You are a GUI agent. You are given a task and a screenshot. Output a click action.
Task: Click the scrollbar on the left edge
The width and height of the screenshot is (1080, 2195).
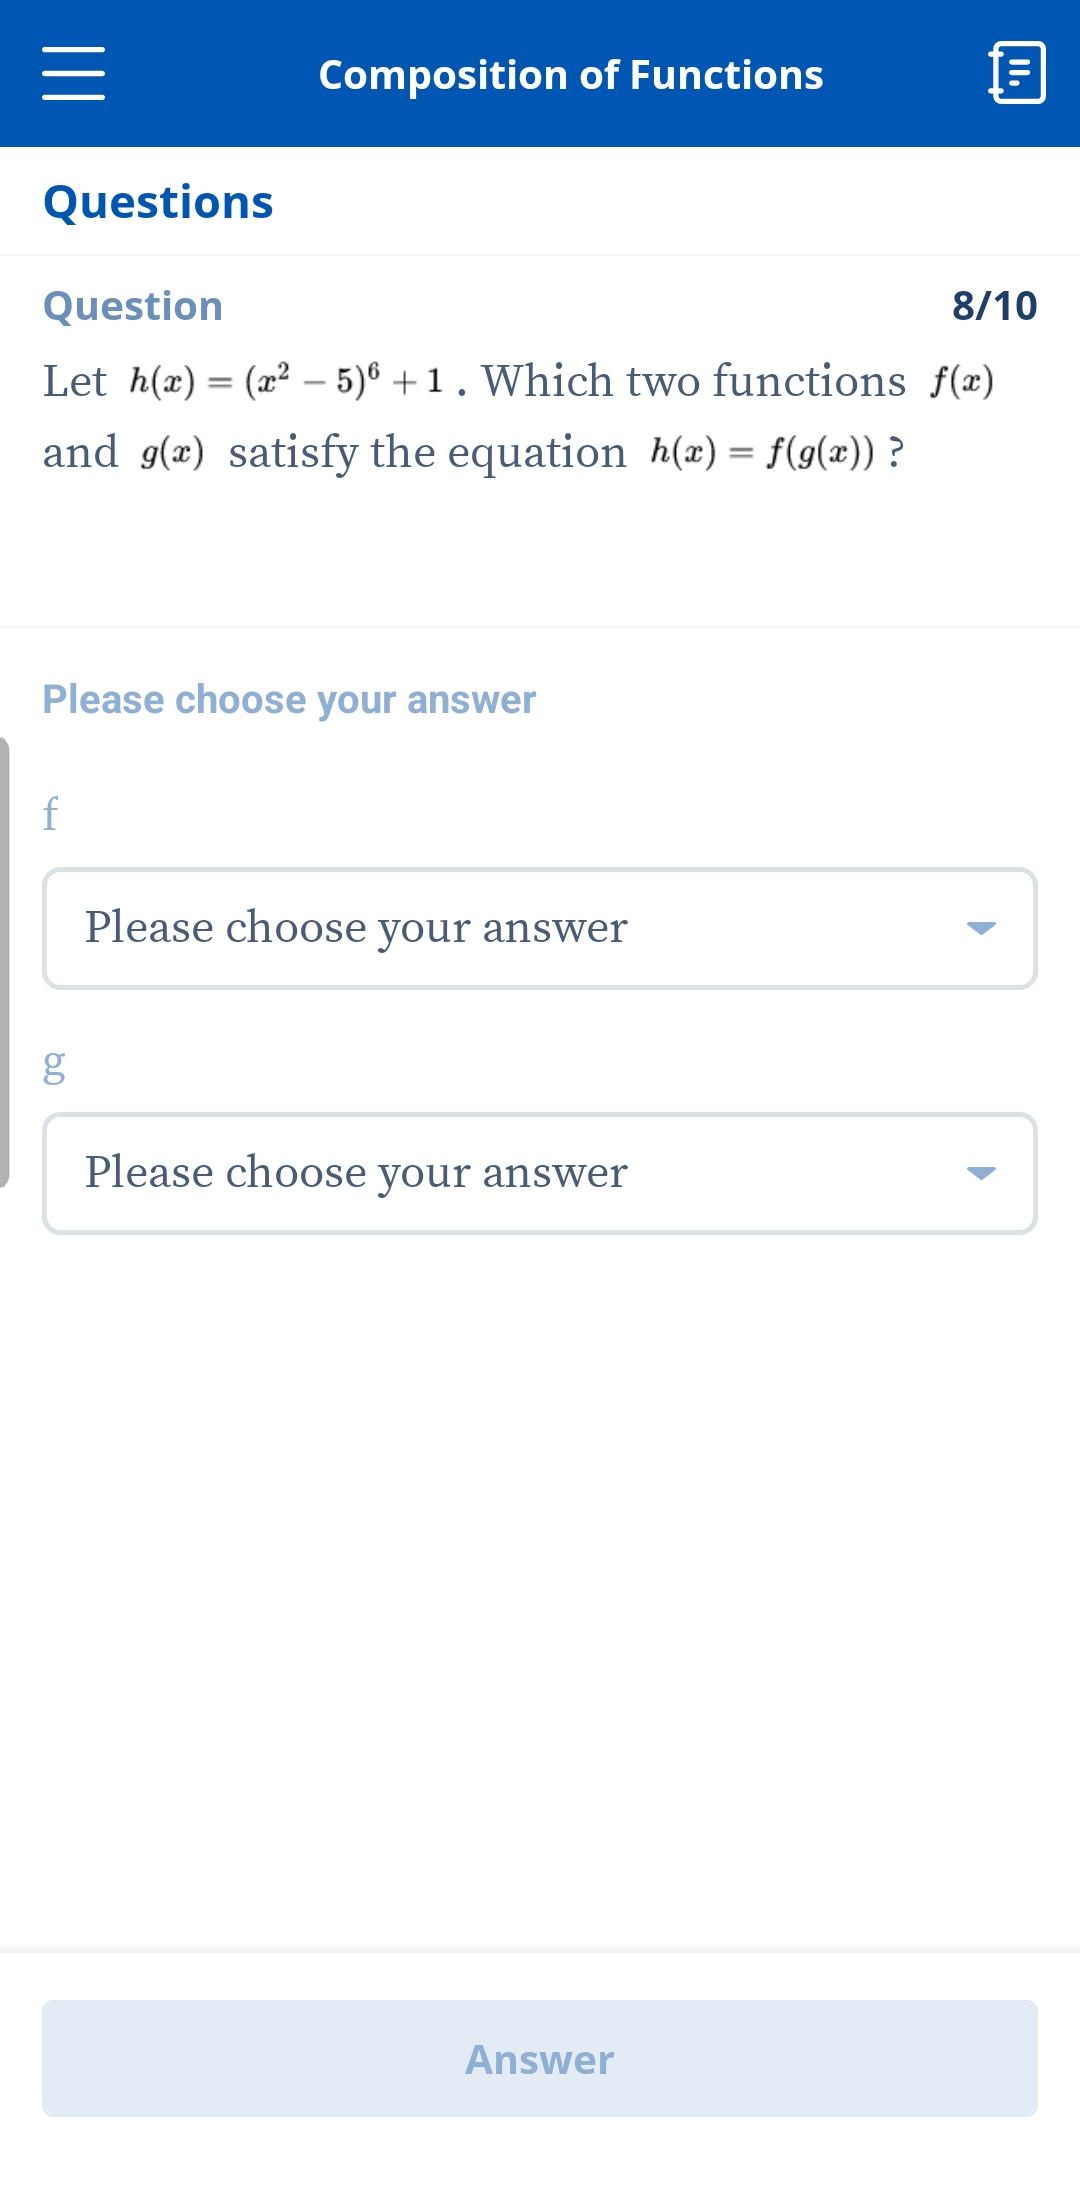click(6, 965)
